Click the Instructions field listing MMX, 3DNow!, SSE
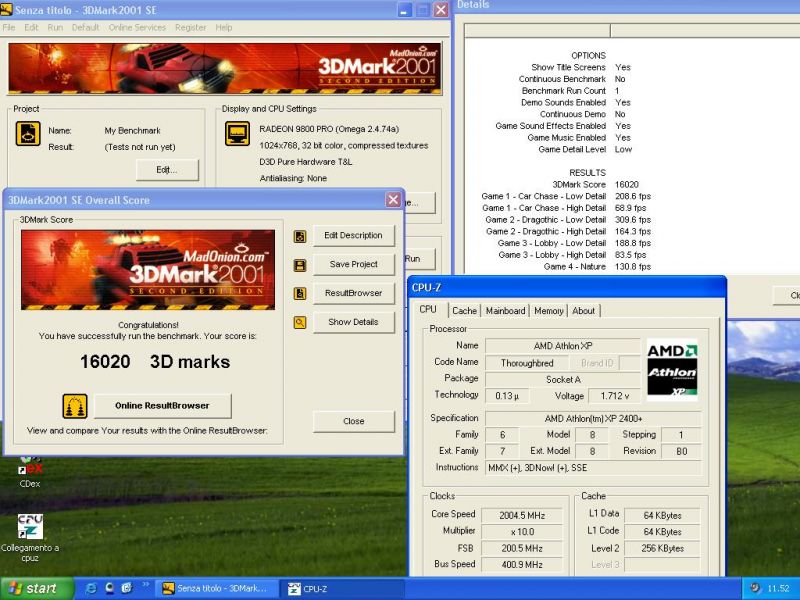Image resolution: width=800 pixels, height=600 pixels. [x=593, y=468]
